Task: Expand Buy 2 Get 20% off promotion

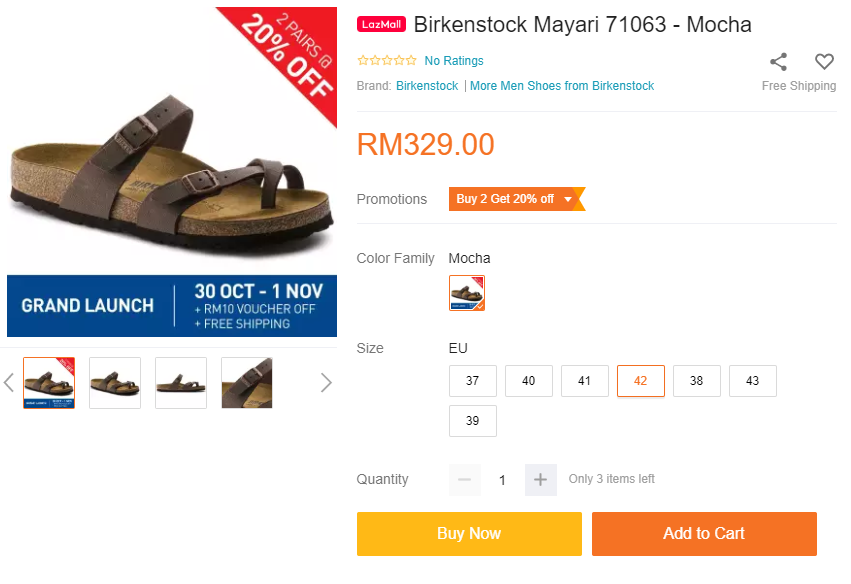Action: (x=514, y=199)
